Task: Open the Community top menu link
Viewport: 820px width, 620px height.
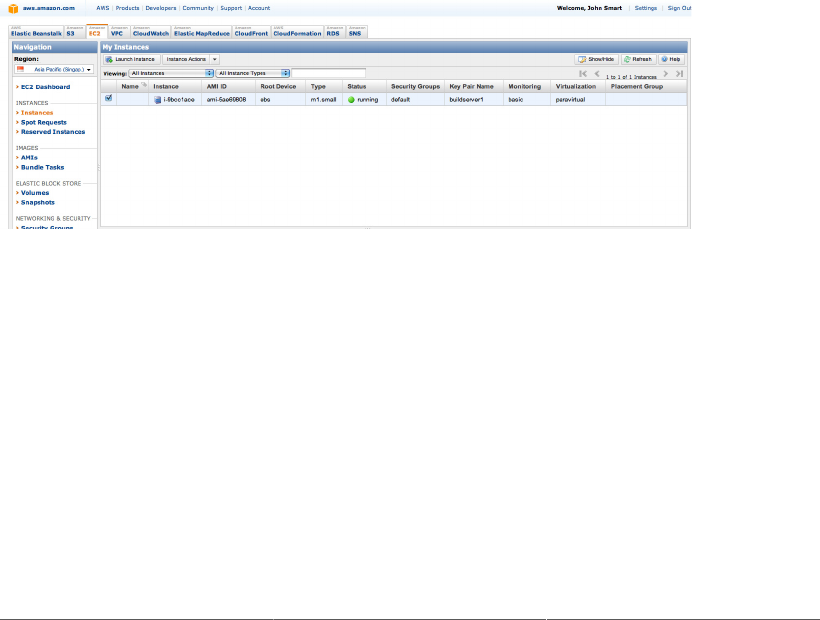Action: tap(198, 8)
